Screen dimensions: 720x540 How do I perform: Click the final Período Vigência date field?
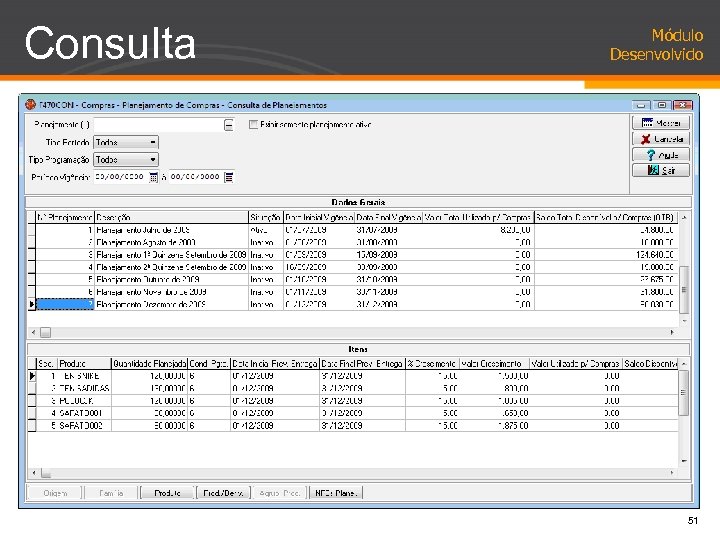pyautogui.click(x=196, y=177)
